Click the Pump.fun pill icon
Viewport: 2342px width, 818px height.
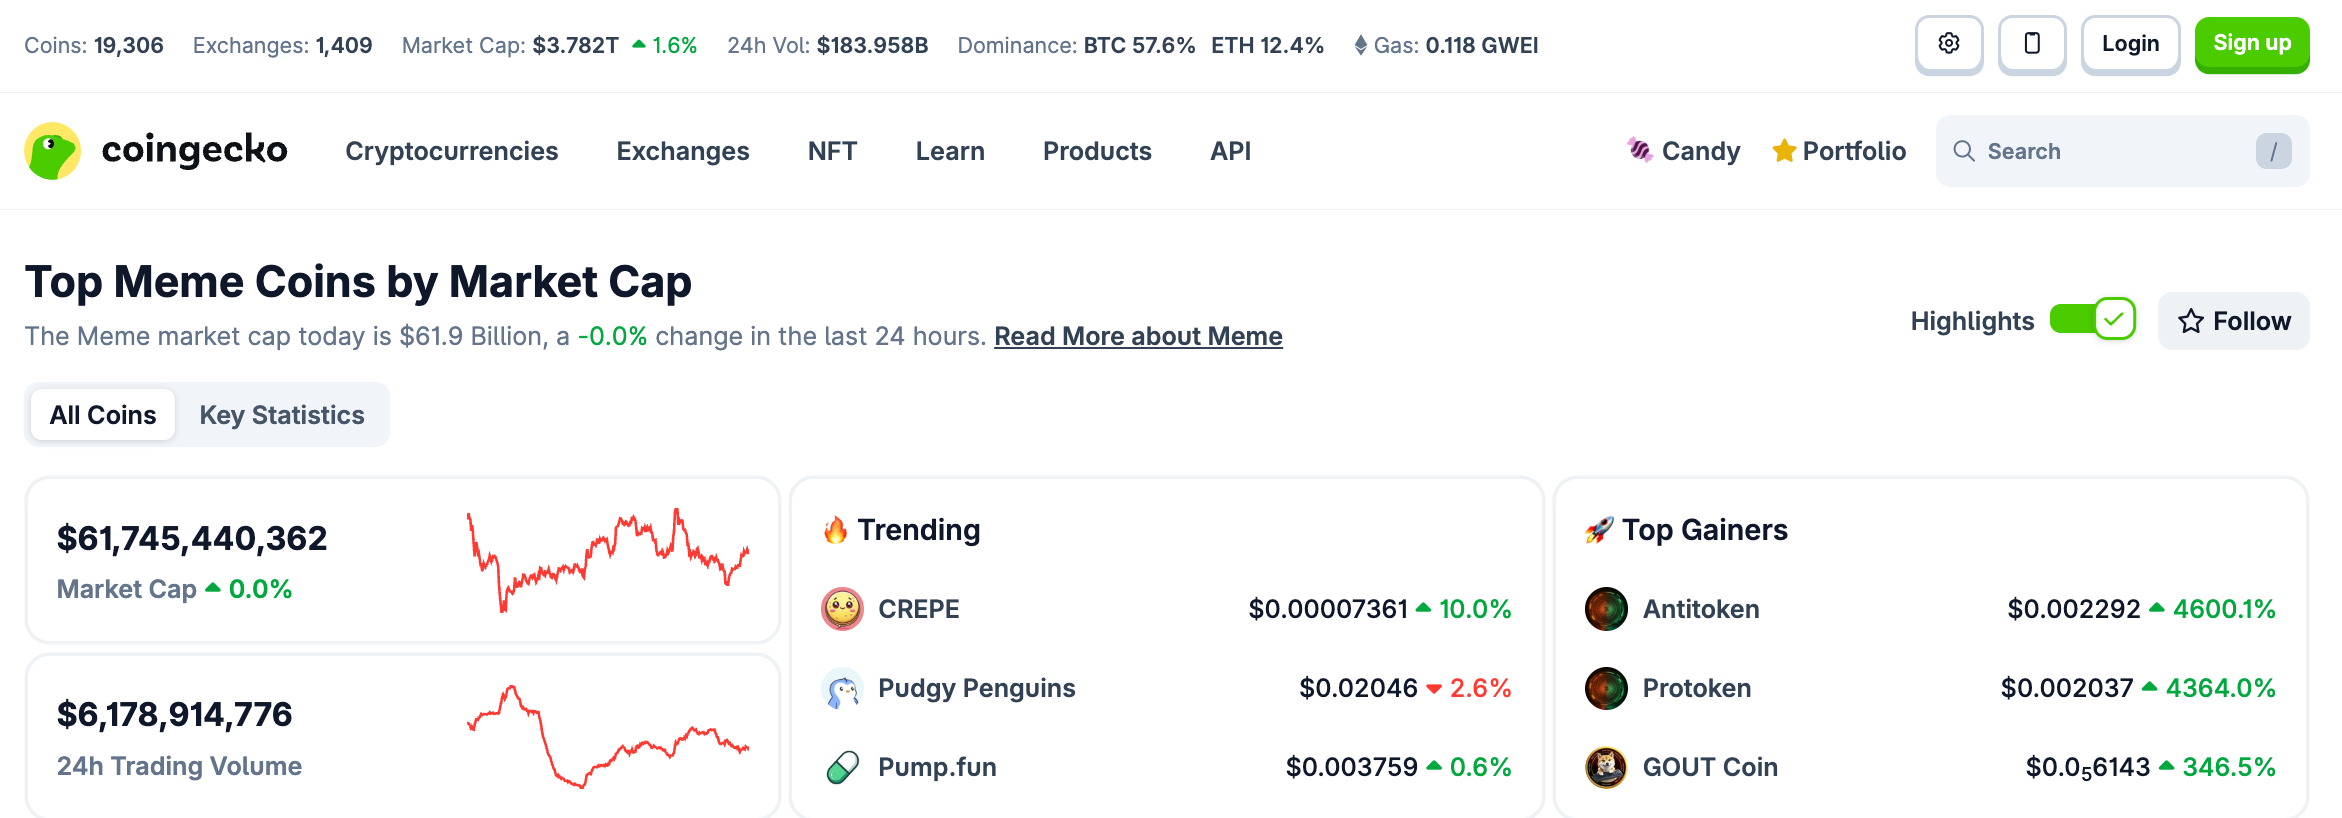coord(842,767)
